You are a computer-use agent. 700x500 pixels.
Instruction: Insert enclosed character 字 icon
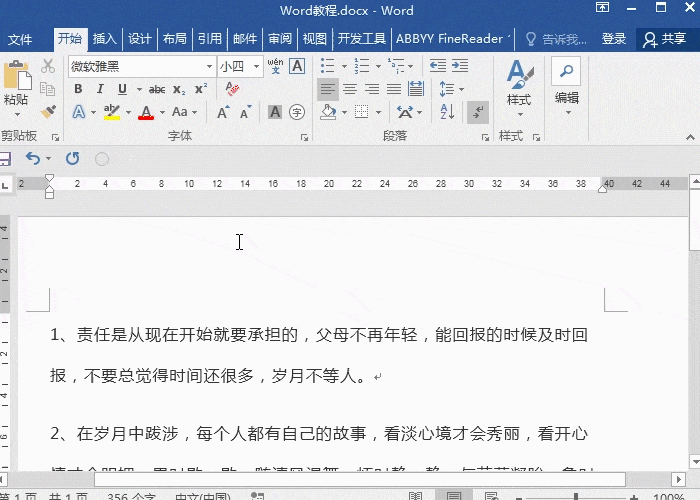click(297, 112)
